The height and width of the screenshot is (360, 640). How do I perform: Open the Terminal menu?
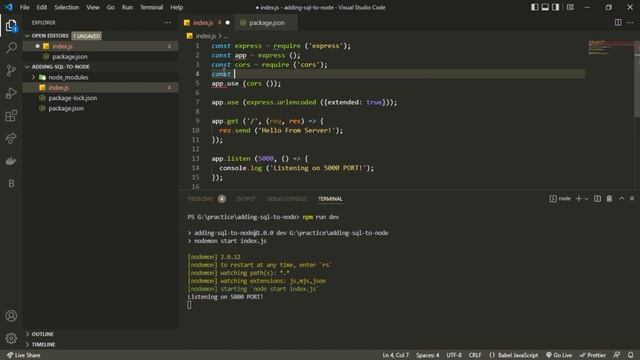tap(151, 7)
